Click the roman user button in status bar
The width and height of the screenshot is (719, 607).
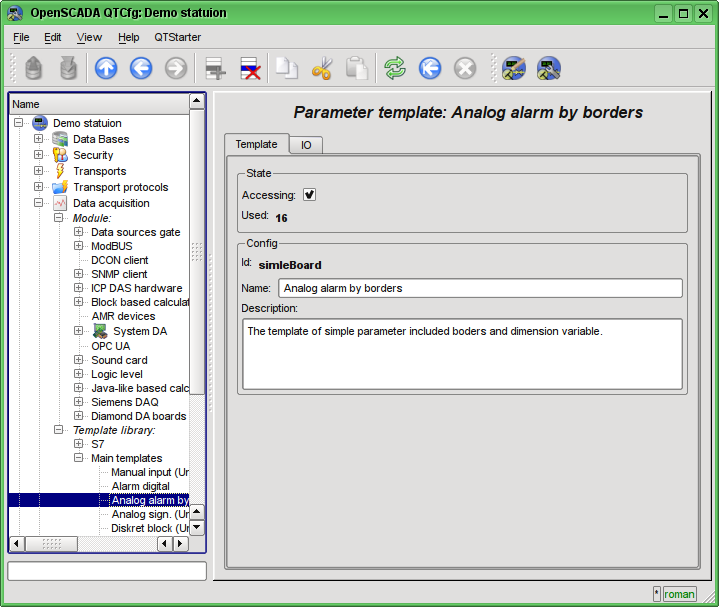click(x=679, y=594)
